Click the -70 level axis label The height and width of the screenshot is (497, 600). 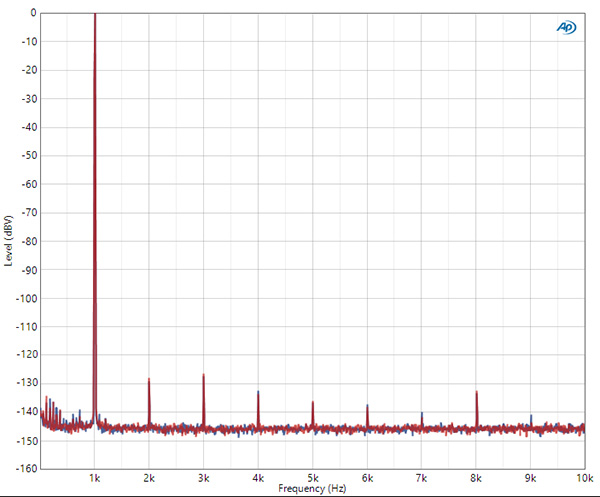pyautogui.click(x=29, y=213)
